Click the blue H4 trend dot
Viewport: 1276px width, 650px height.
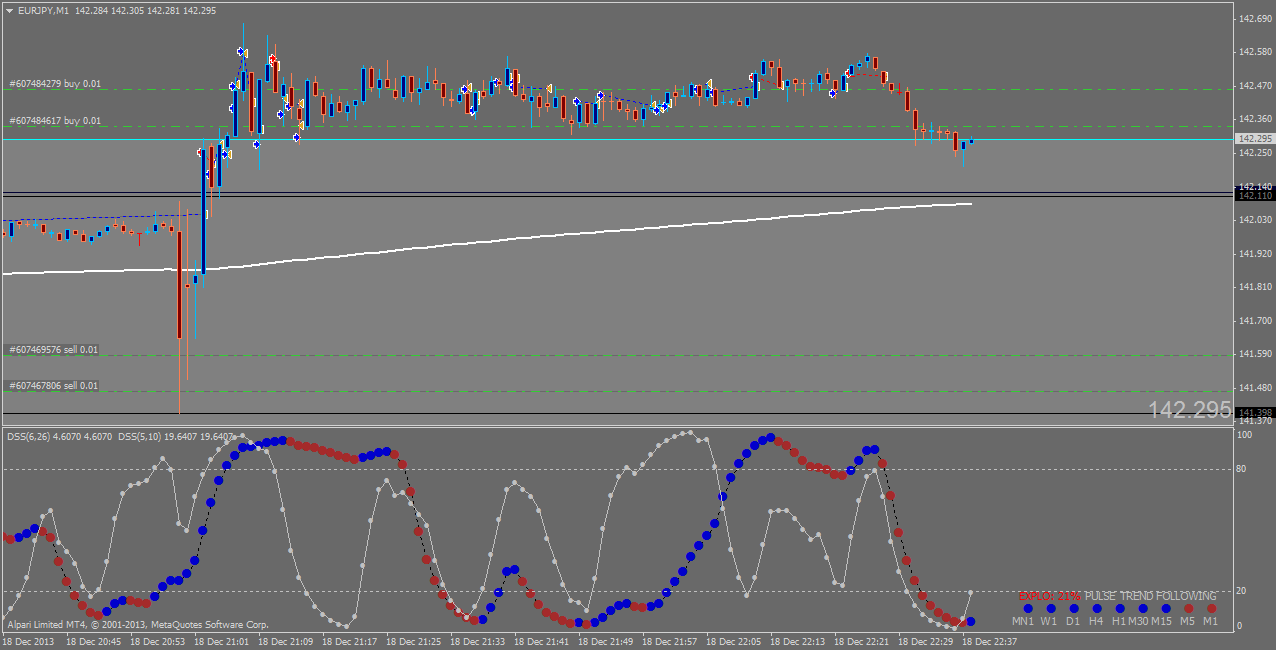(x=1096, y=608)
